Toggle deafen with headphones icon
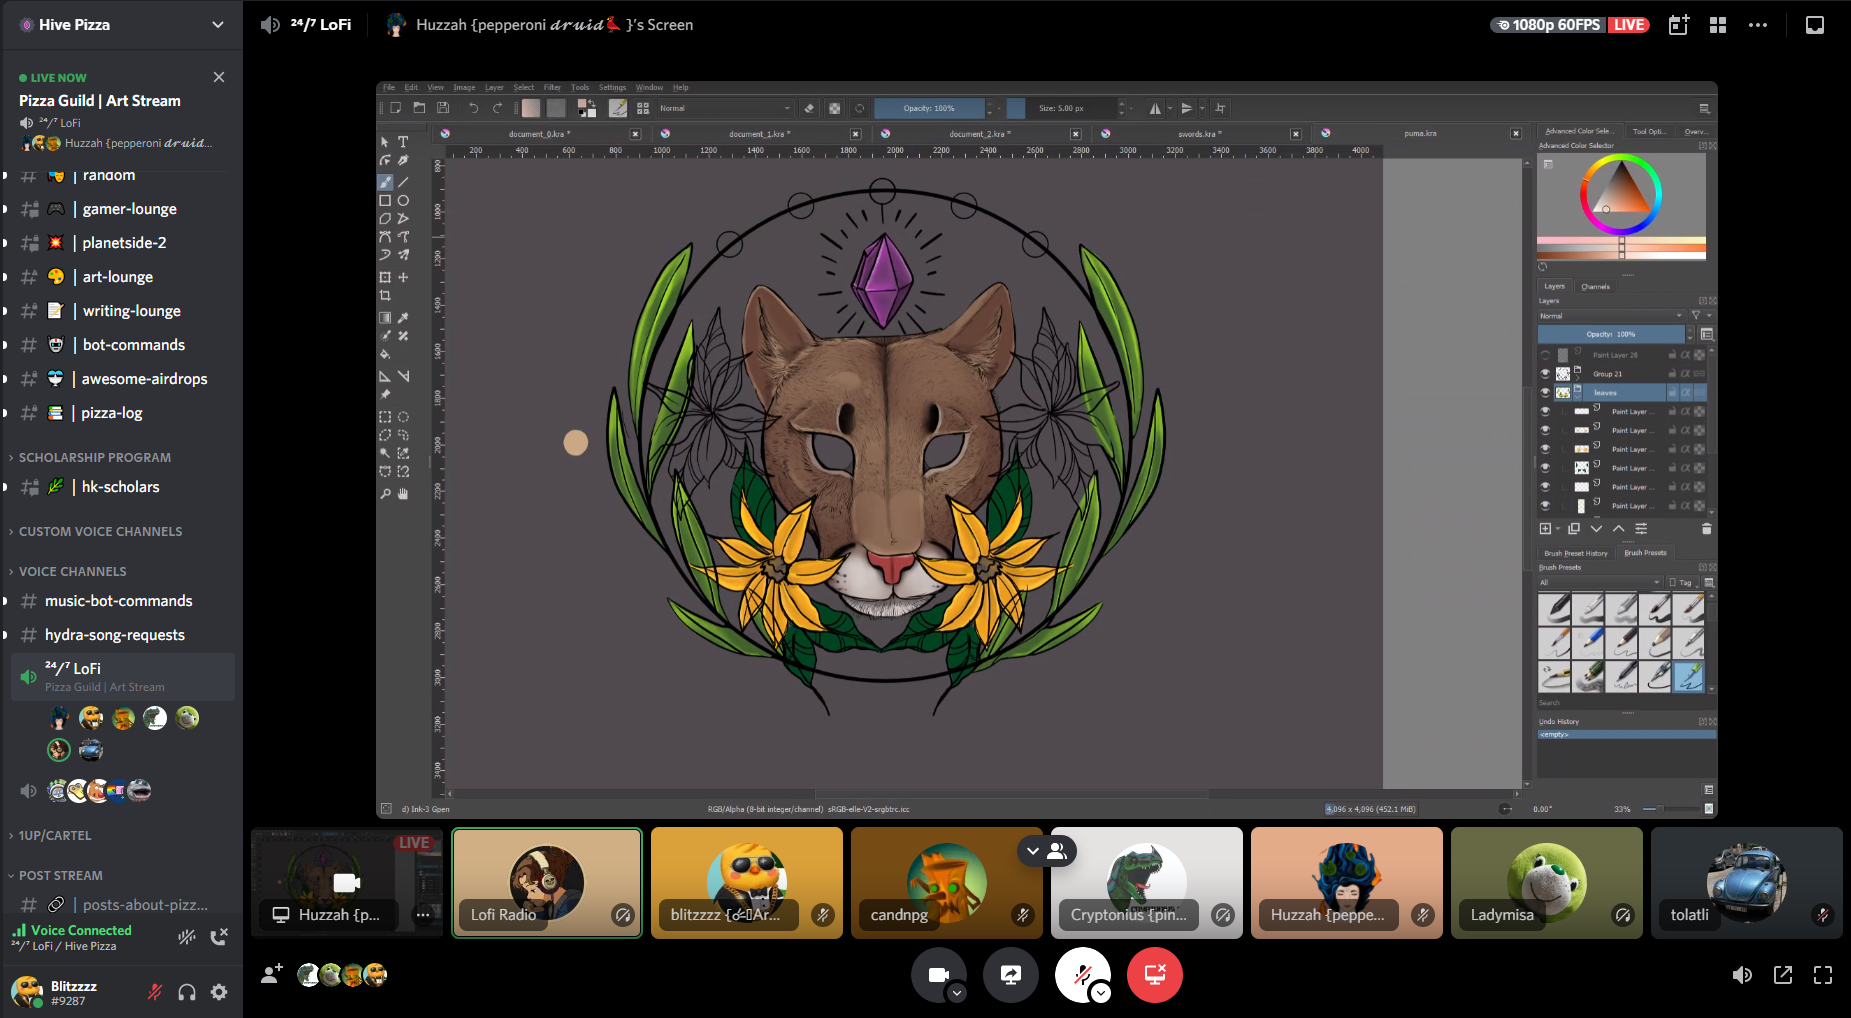1851x1018 pixels. click(x=187, y=992)
